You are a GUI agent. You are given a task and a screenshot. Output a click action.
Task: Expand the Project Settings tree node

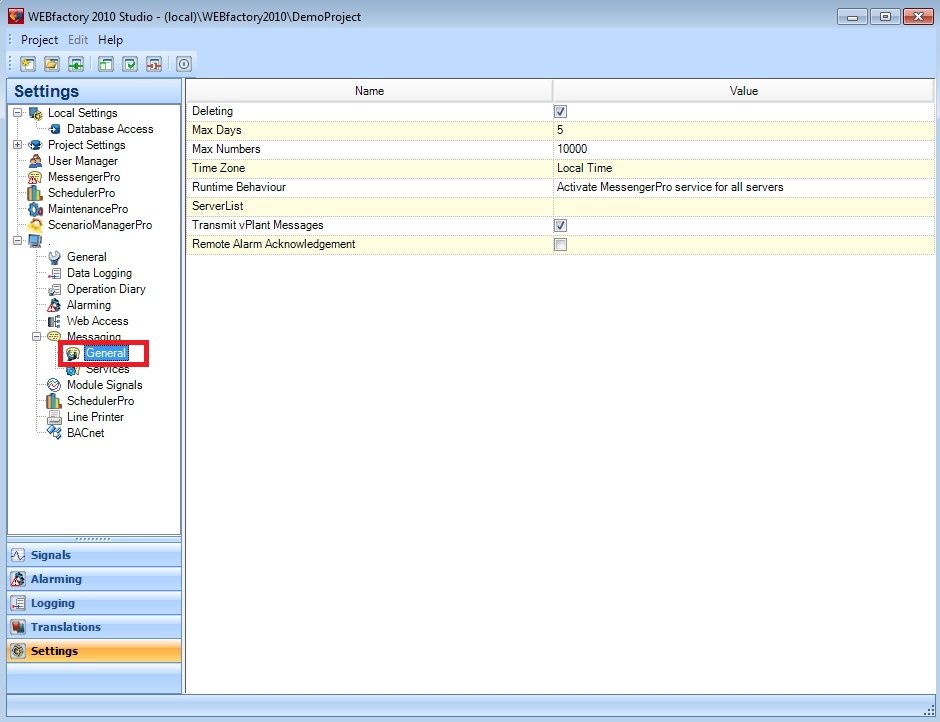tap(17, 145)
